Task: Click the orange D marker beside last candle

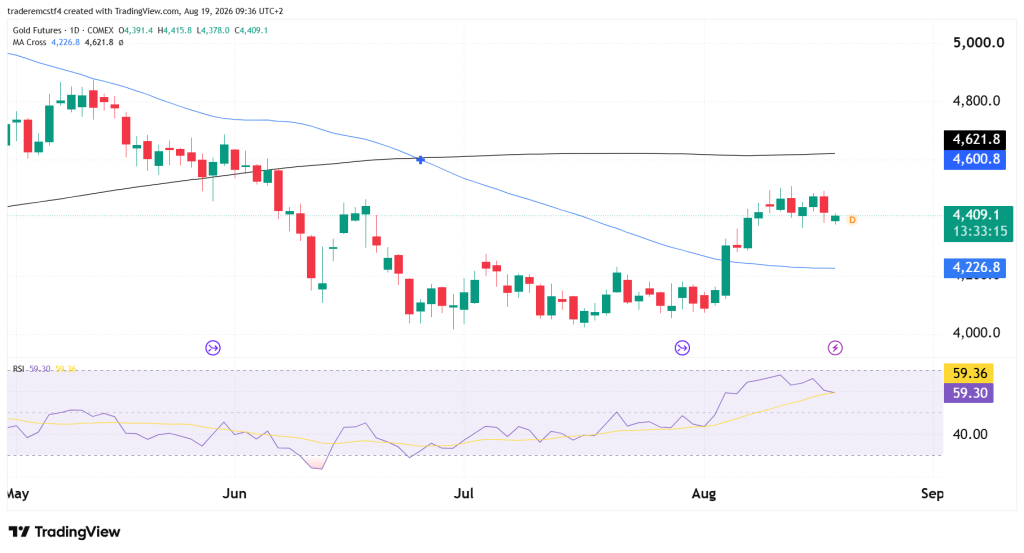Action: point(852,220)
